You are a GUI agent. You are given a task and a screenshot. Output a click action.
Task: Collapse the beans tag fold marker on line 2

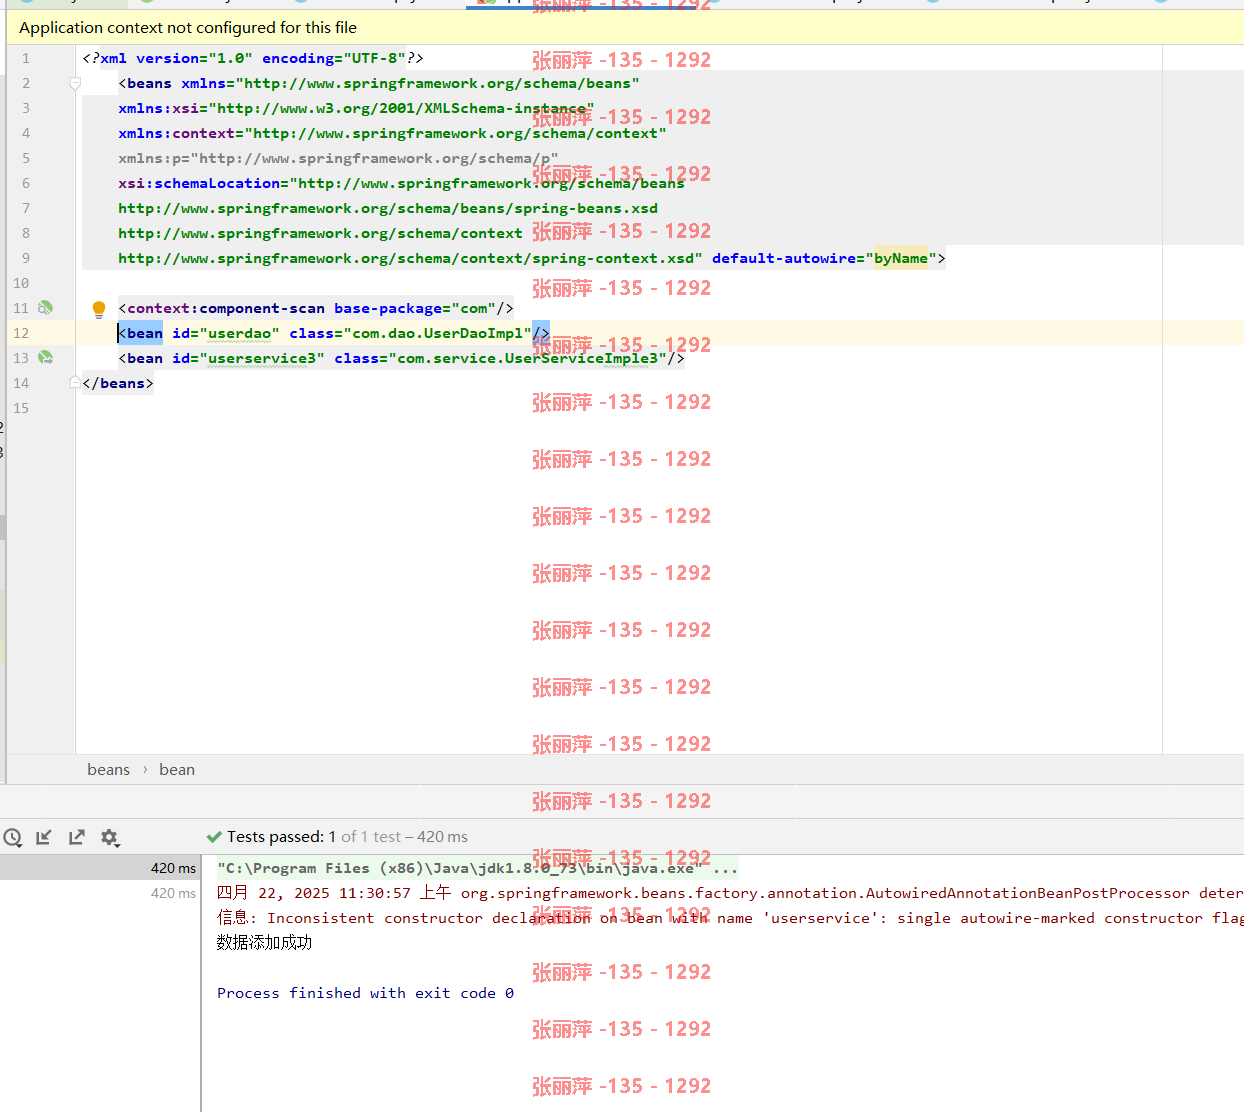(x=75, y=84)
